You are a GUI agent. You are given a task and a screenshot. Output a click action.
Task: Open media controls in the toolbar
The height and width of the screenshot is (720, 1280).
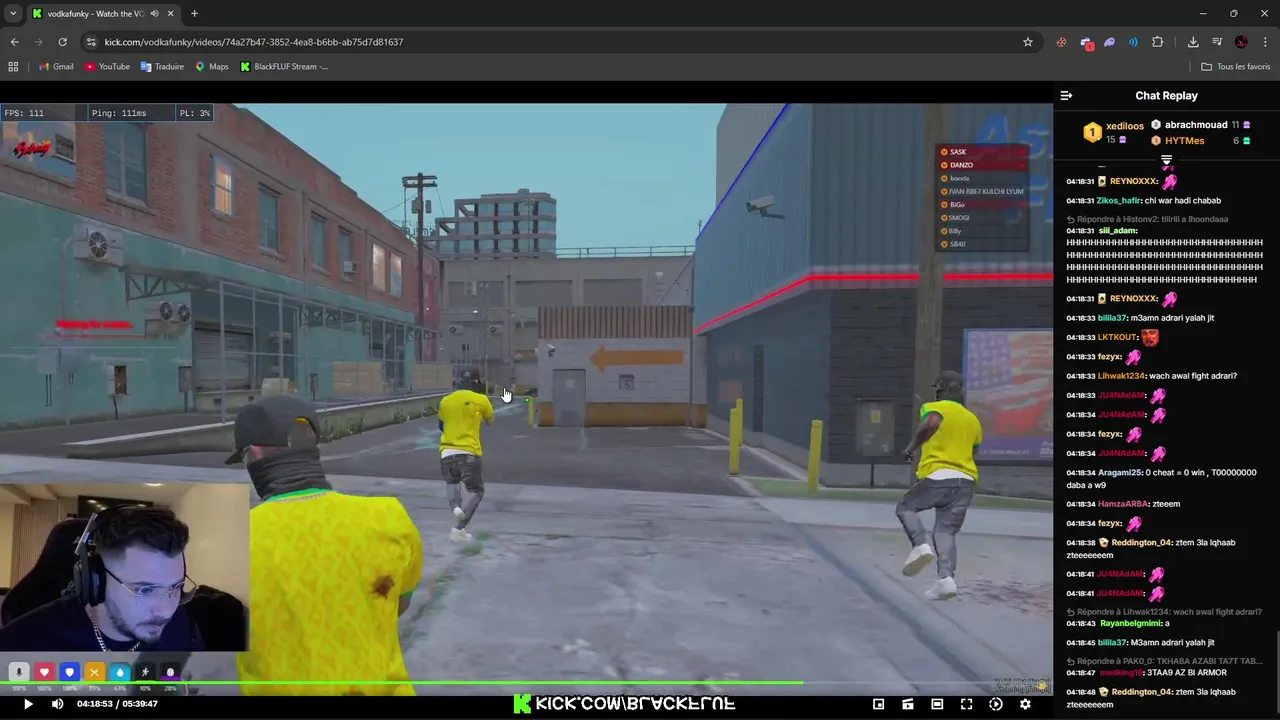pos(1217,42)
